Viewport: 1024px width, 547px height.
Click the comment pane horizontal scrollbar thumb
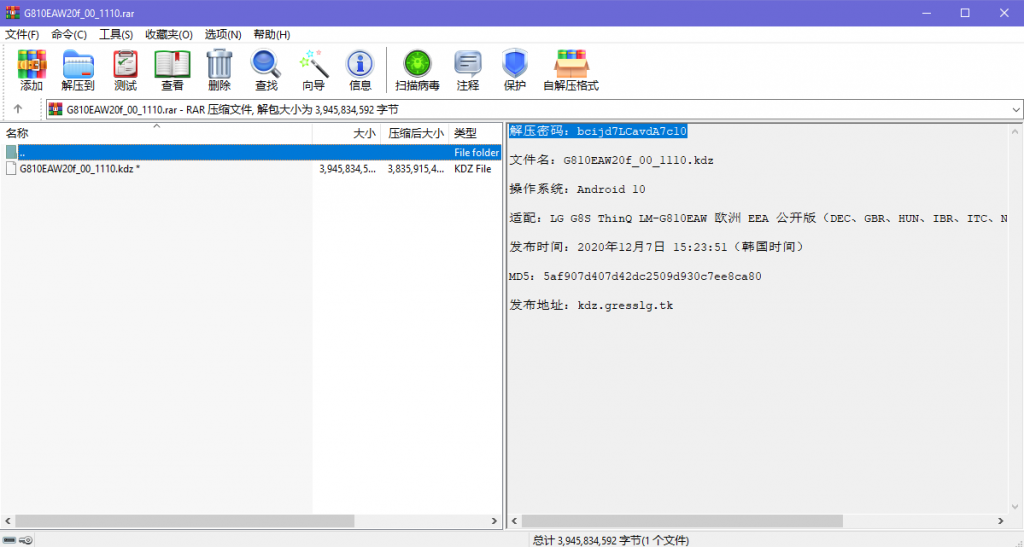point(682,521)
